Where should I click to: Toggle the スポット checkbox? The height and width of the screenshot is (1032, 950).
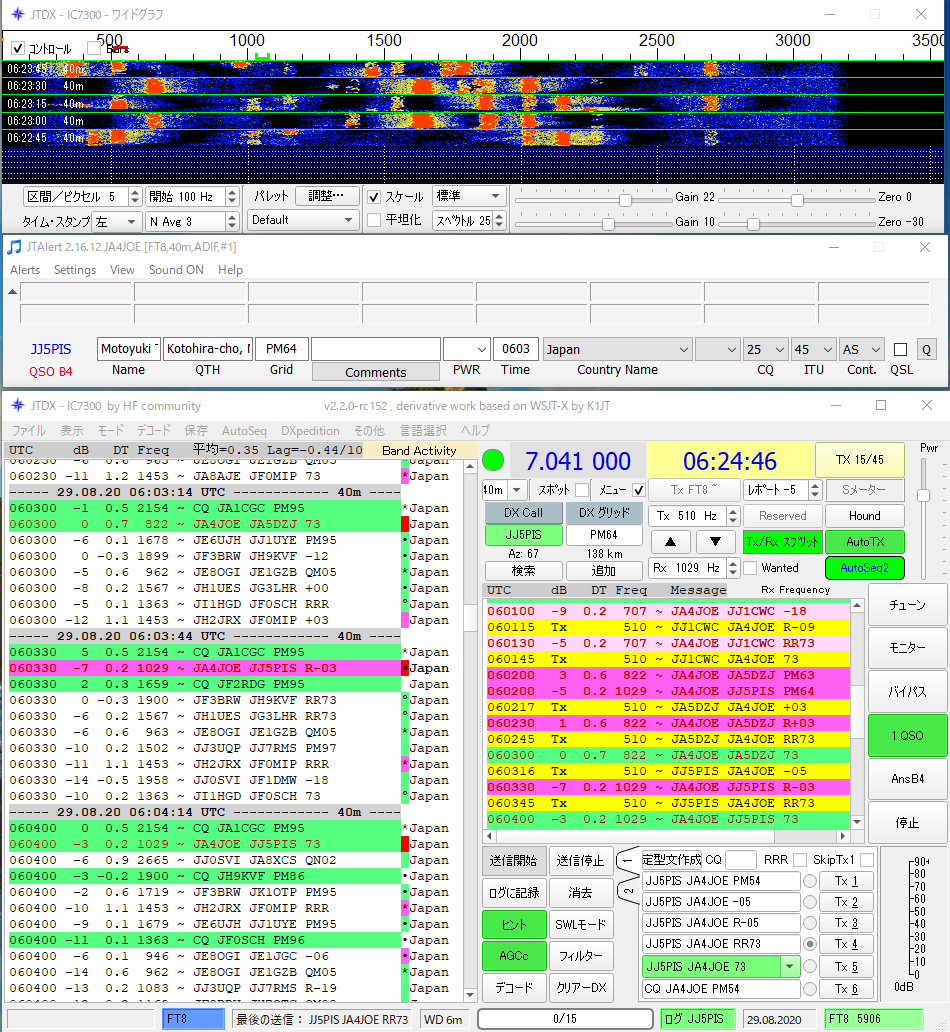click(581, 490)
